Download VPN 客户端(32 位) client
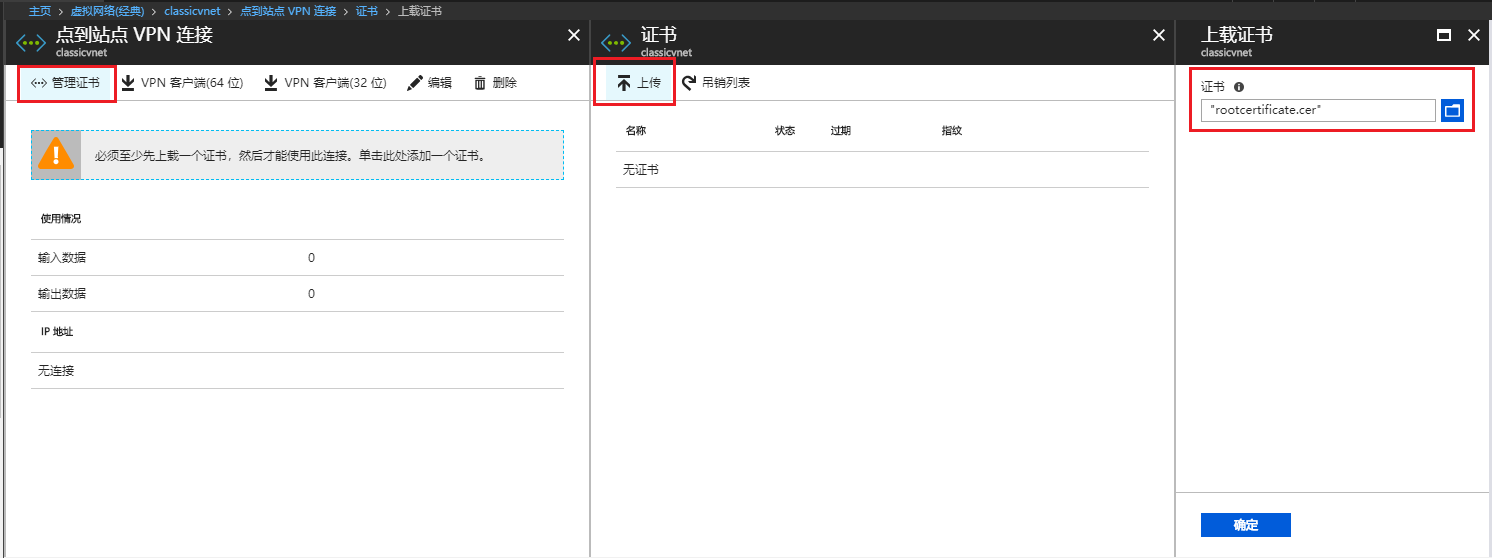Image resolution: width=1492 pixels, height=558 pixels. click(x=325, y=83)
